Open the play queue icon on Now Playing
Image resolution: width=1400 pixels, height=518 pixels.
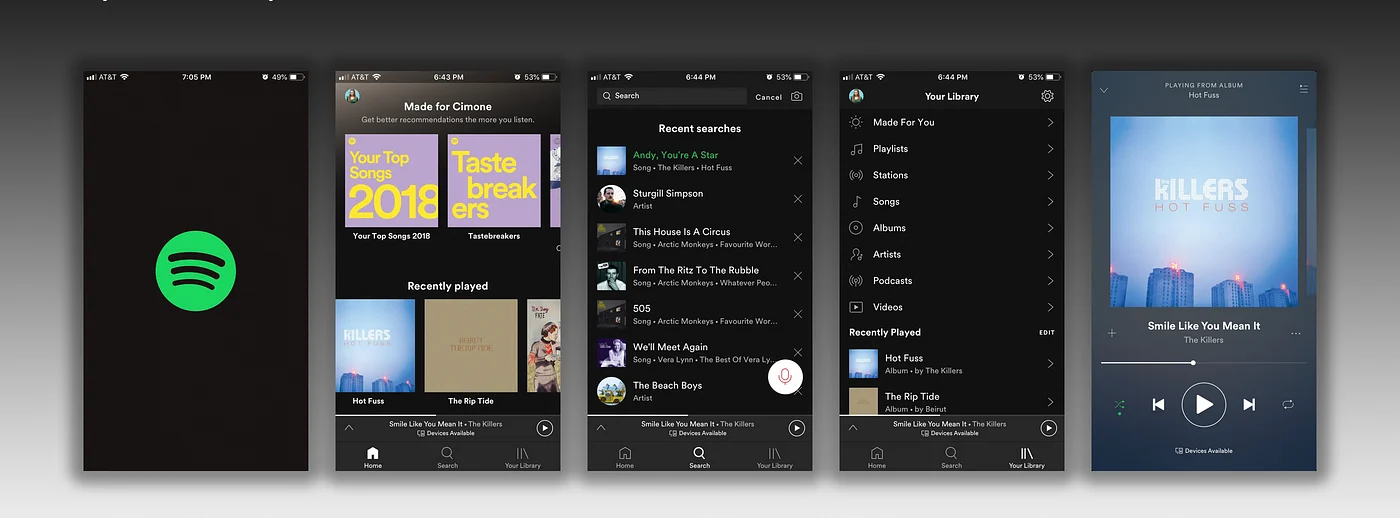[1303, 89]
